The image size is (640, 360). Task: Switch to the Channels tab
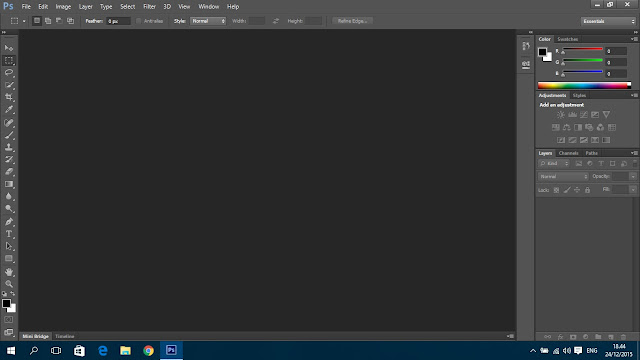pos(569,153)
